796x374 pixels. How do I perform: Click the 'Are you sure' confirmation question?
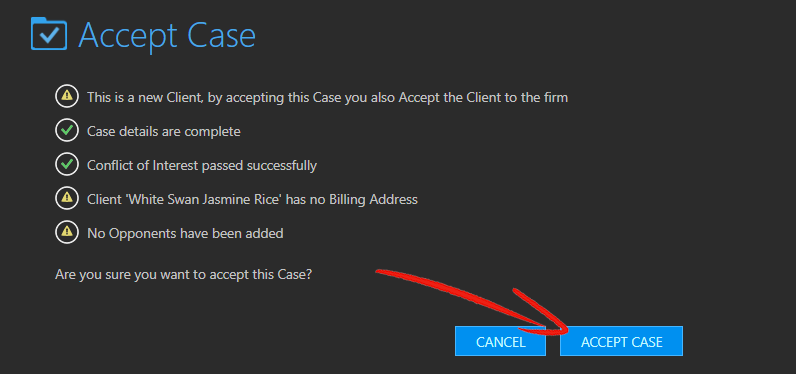183,275
